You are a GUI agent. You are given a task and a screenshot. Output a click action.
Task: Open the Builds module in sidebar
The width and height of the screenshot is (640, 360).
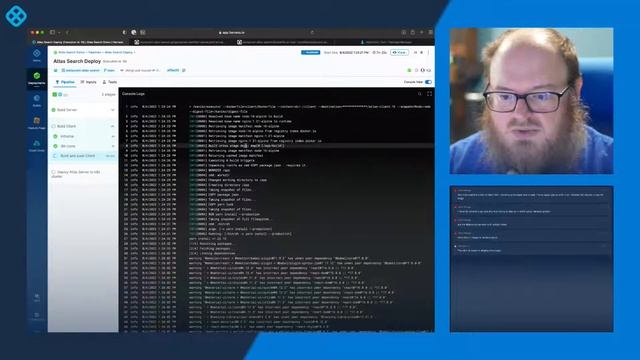[x=37, y=100]
